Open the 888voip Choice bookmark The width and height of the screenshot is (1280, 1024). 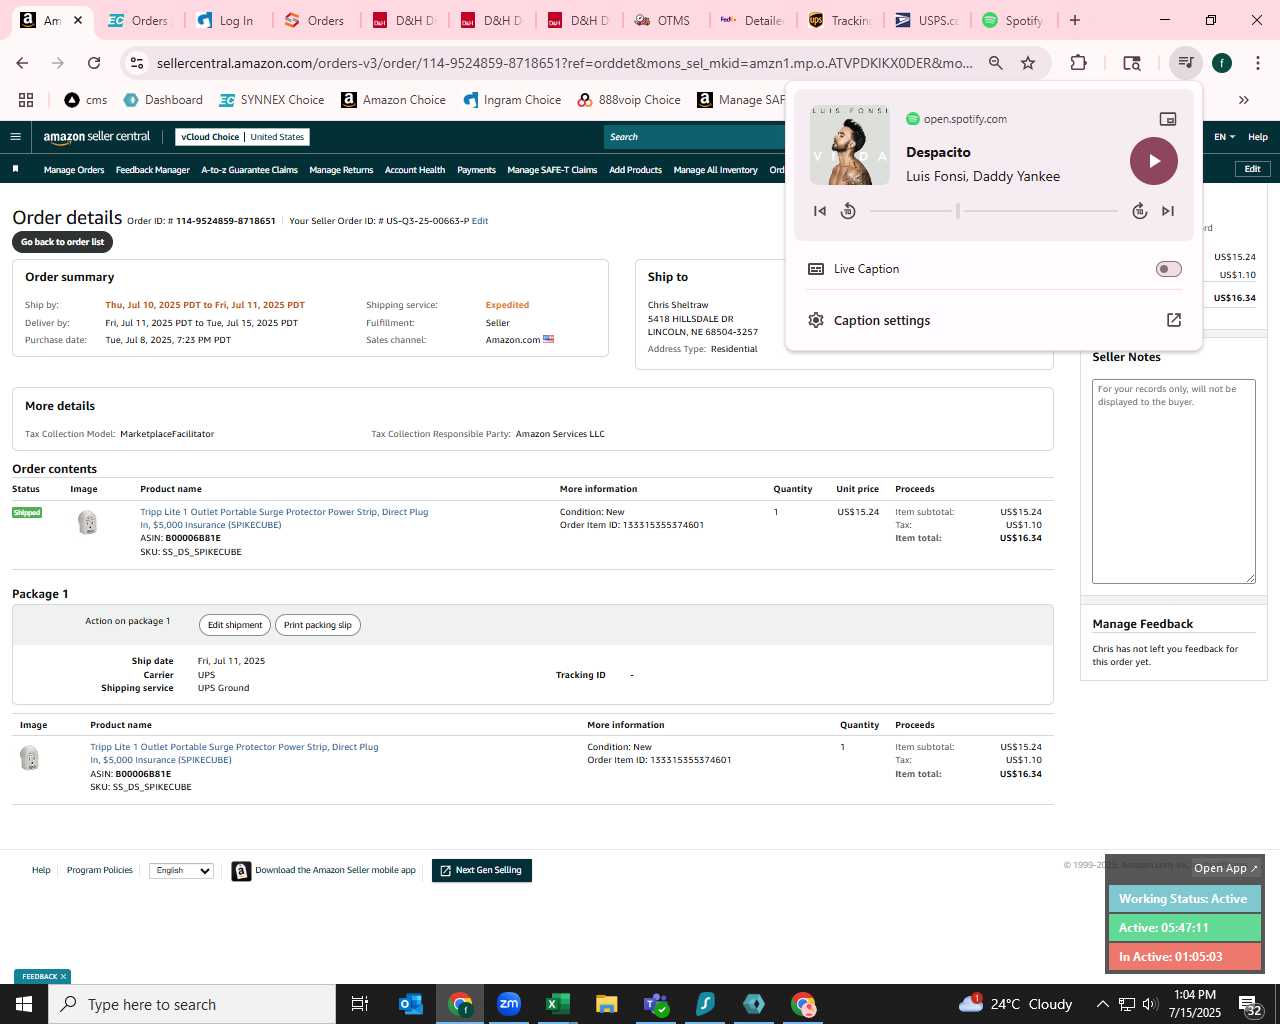629,100
